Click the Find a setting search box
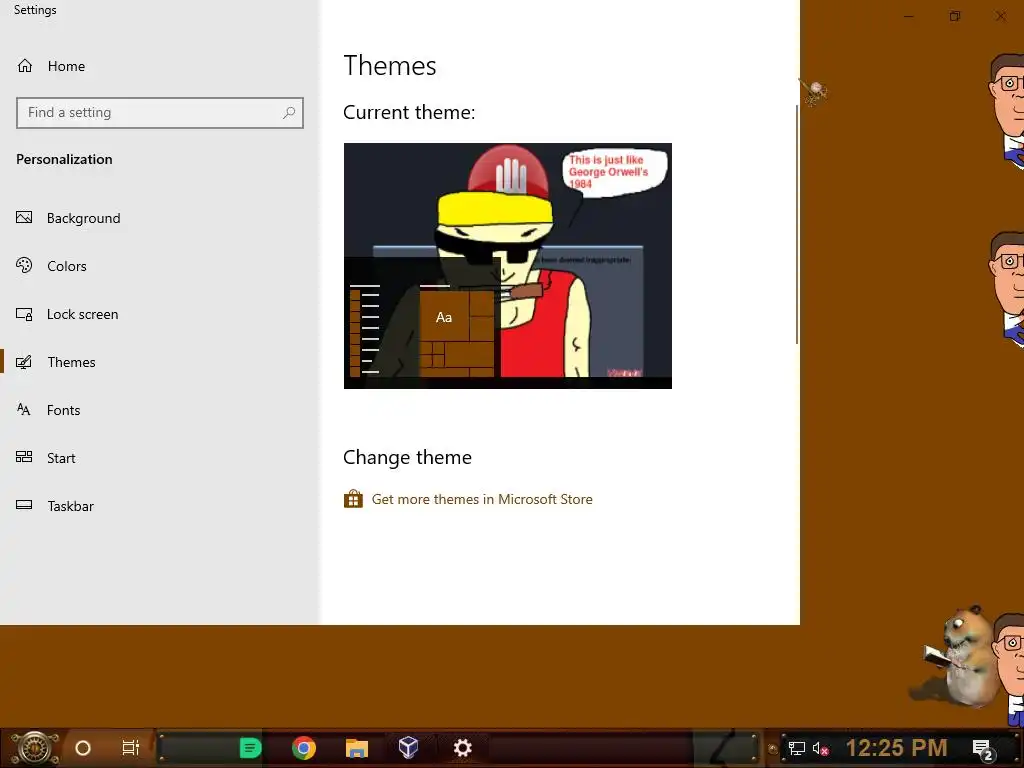Image resolution: width=1024 pixels, height=768 pixels. pyautogui.click(x=159, y=112)
